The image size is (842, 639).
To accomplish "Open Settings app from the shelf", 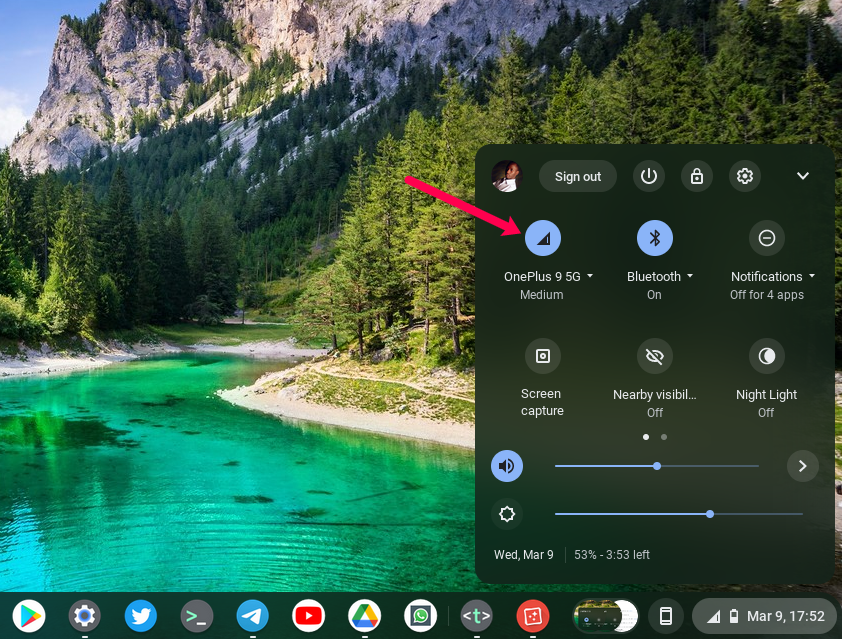I will [x=84, y=616].
